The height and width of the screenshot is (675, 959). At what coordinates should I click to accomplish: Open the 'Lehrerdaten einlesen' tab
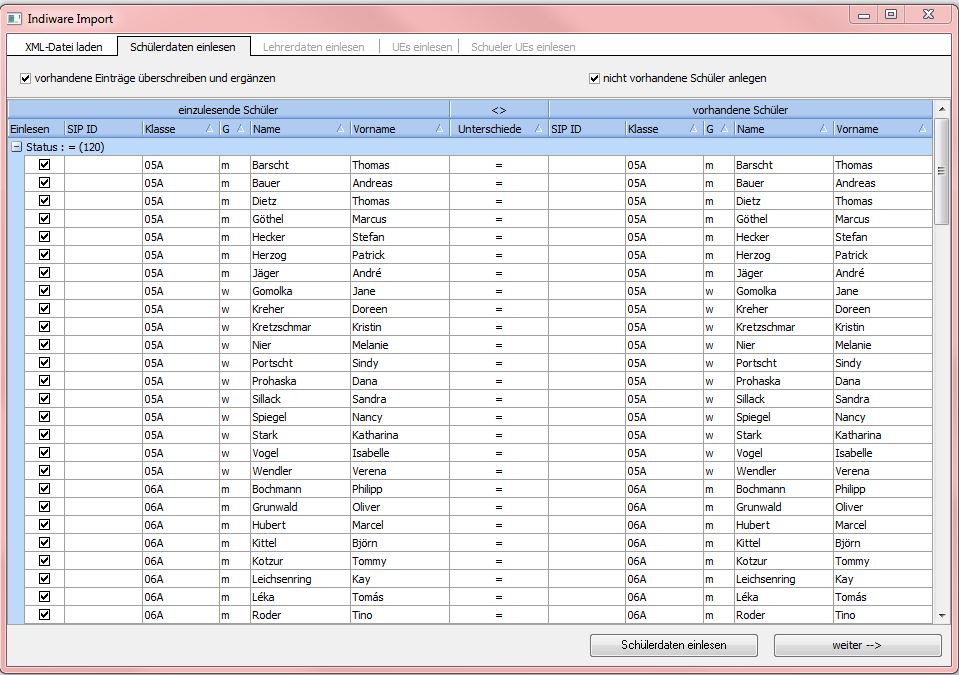tap(314, 47)
